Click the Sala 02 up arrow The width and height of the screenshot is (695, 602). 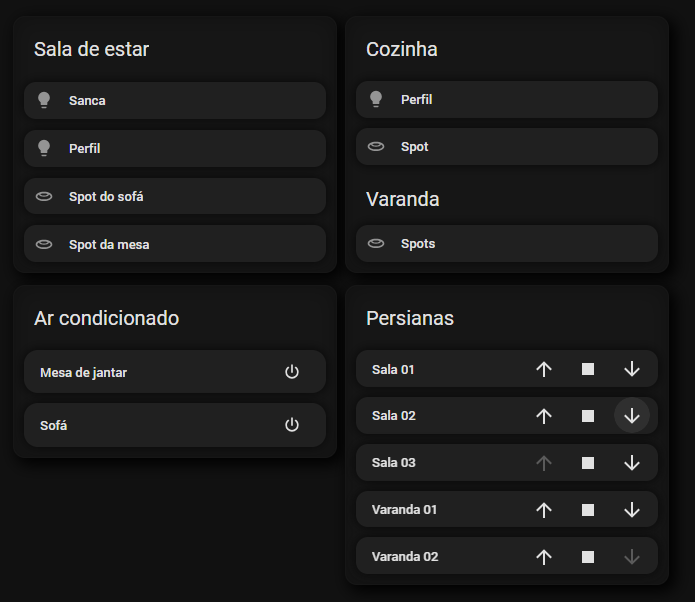(544, 416)
